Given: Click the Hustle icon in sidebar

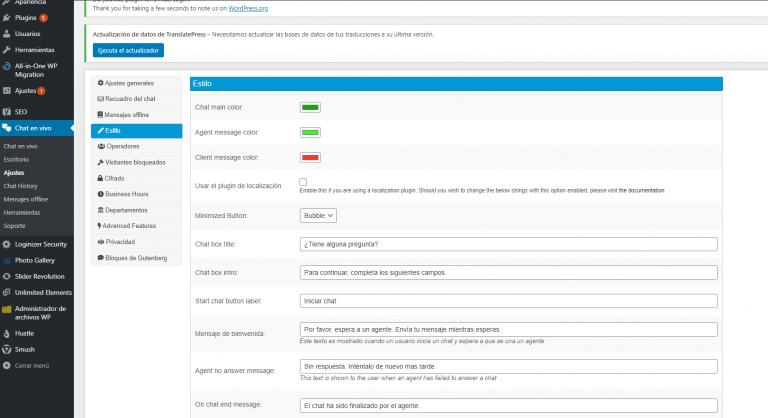Looking at the screenshot, I should [x=7, y=333].
